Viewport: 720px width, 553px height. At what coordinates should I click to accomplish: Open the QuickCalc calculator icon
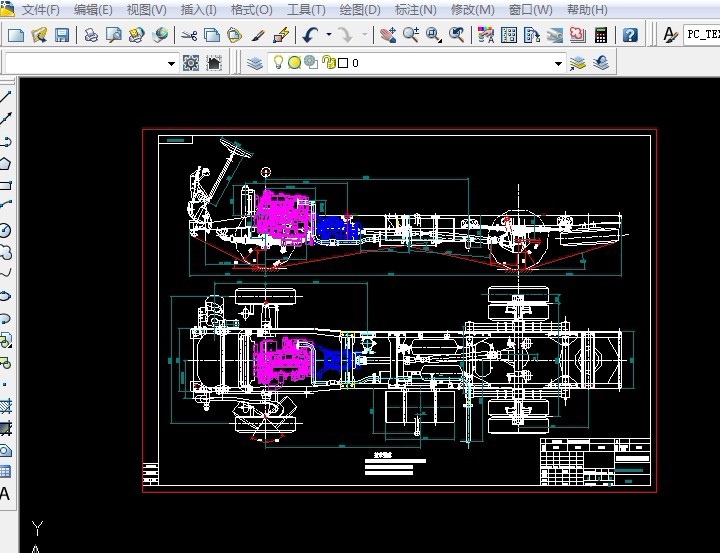point(601,35)
